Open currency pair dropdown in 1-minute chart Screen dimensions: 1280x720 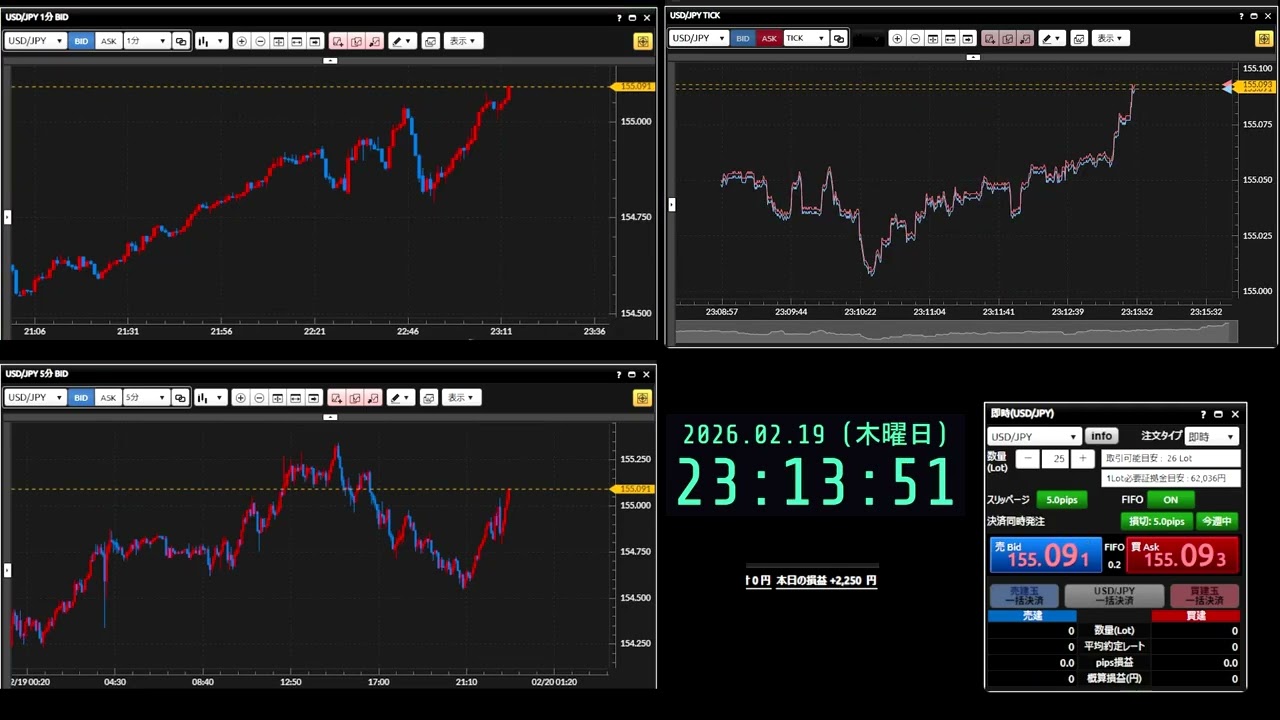(x=35, y=41)
